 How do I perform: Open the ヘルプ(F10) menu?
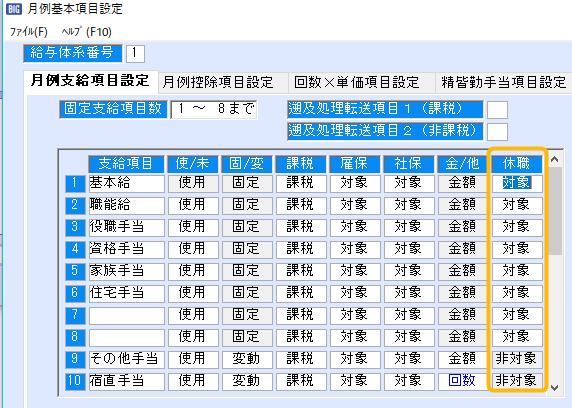pos(86,32)
